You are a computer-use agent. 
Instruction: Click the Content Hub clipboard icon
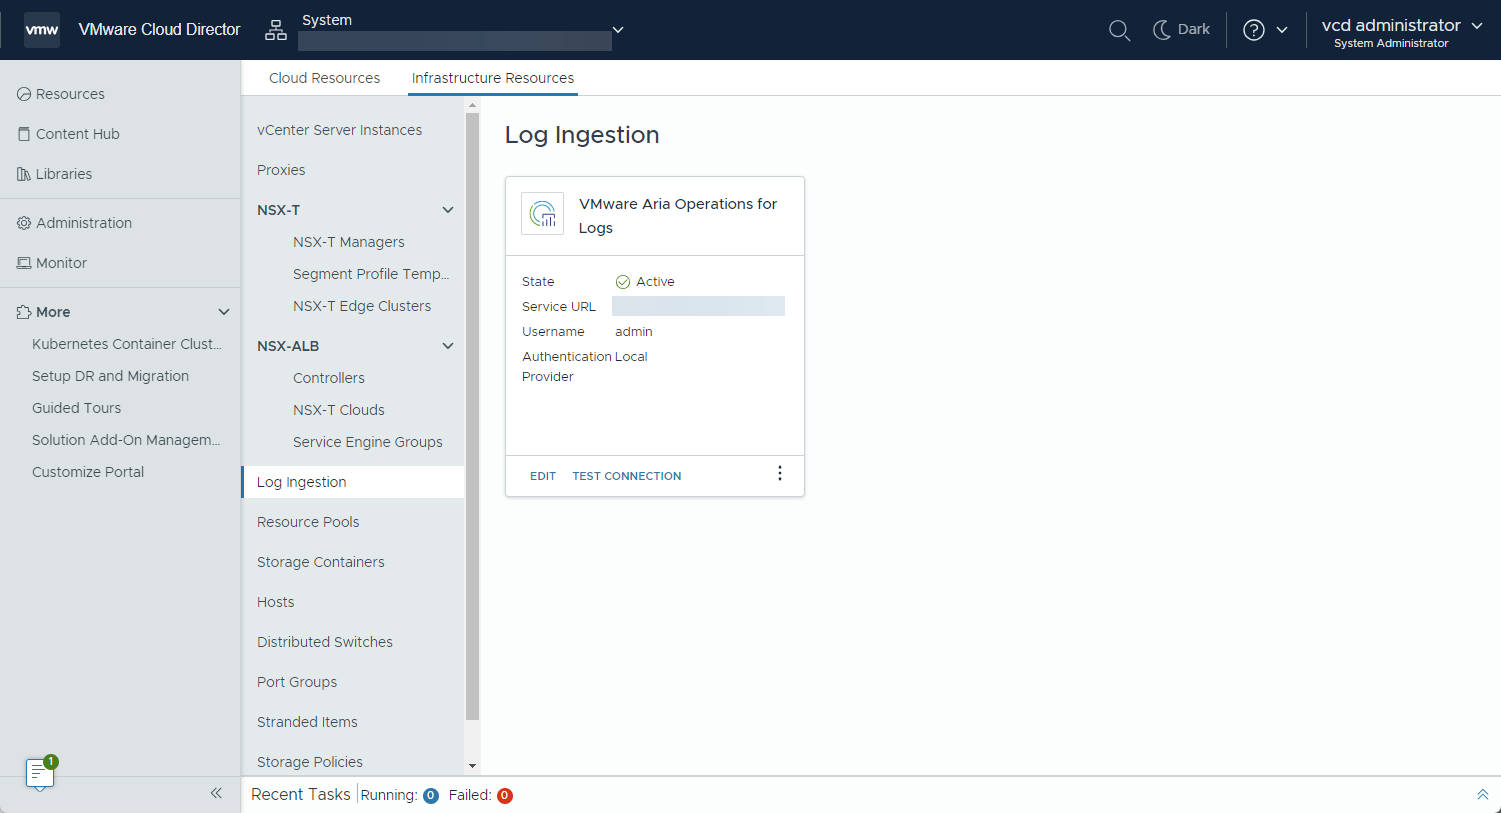[24, 134]
